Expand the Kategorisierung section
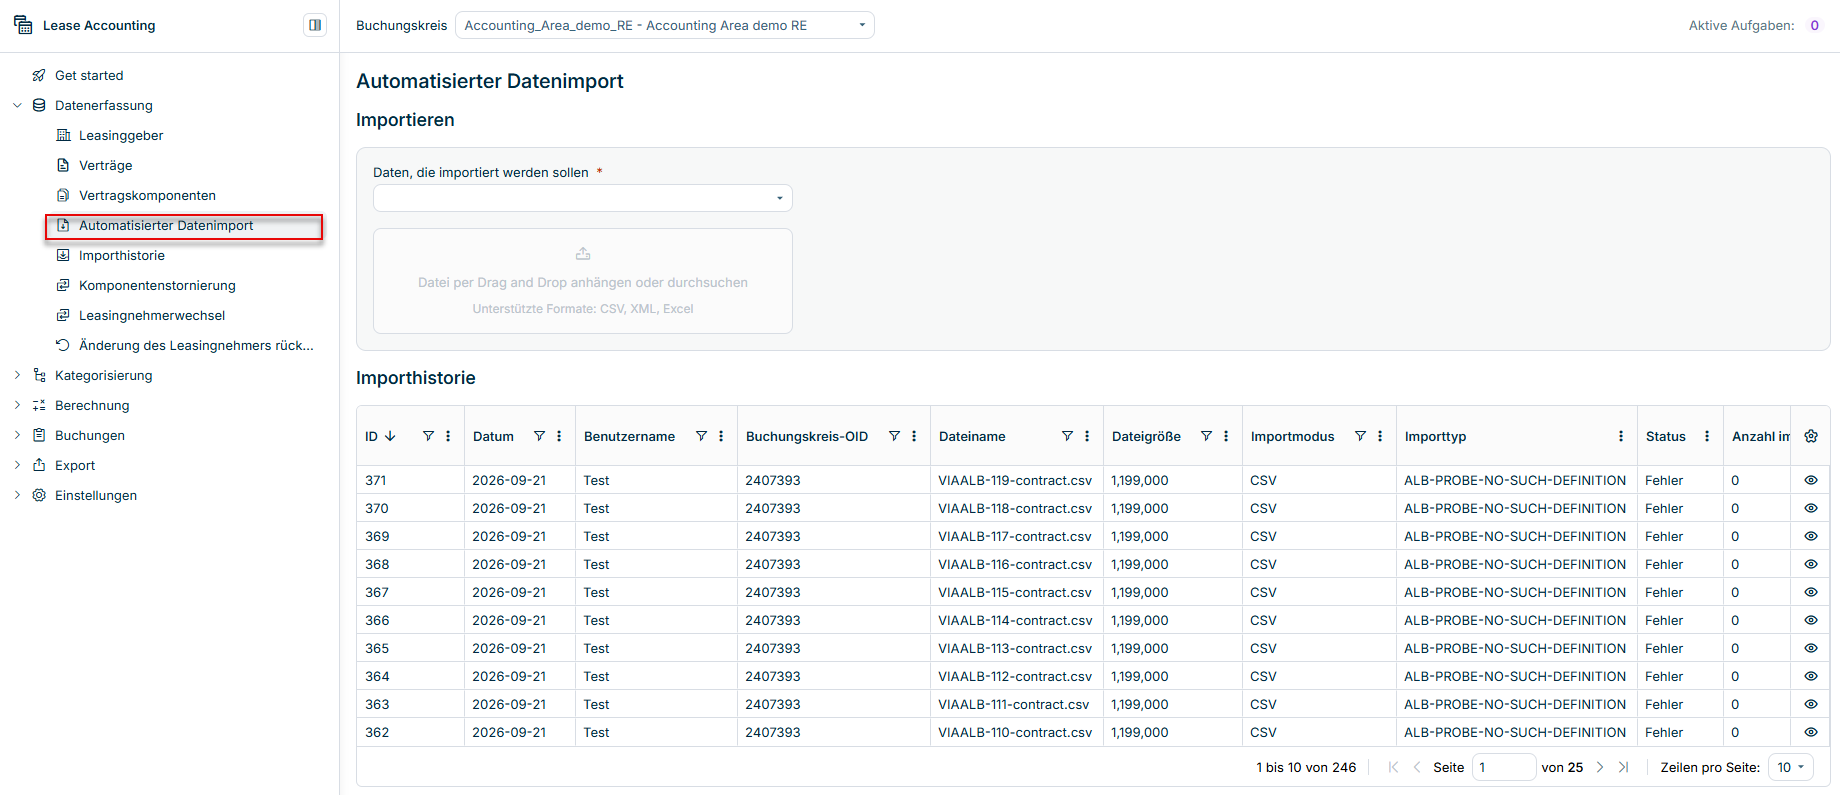This screenshot has width=1840, height=795. click(x=17, y=375)
